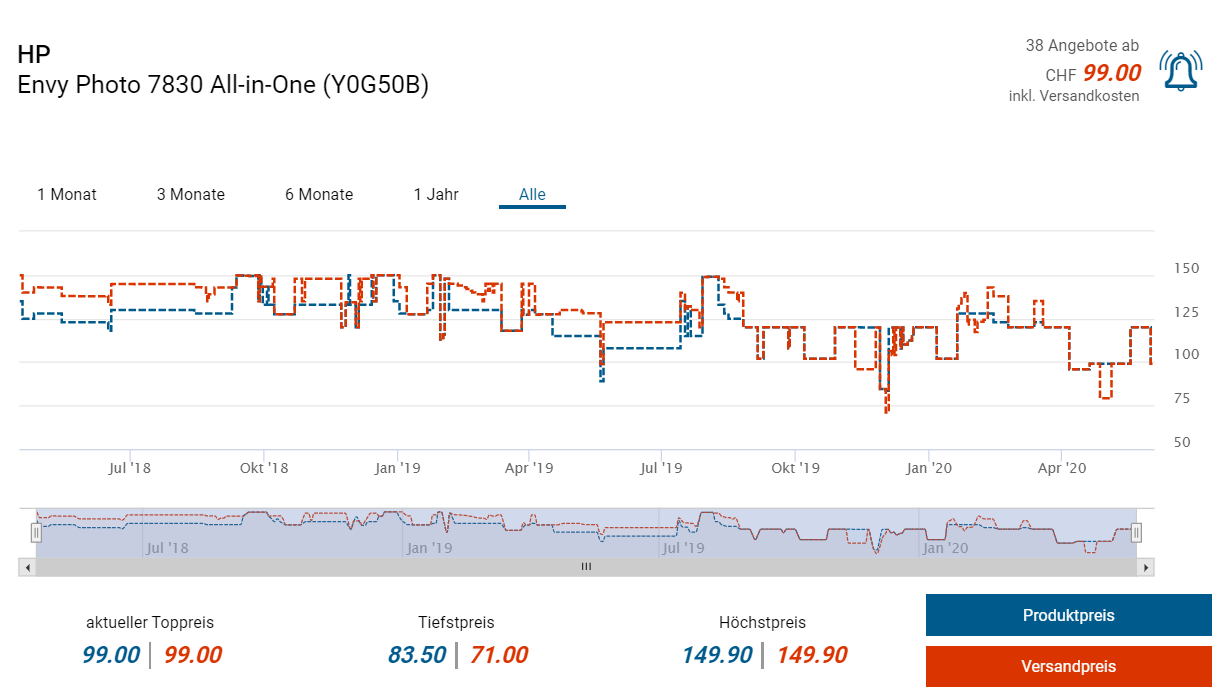Click the Jan '19 label in the navigator
Image resolution: width=1219 pixels, height=698 pixels.
[x=429, y=548]
